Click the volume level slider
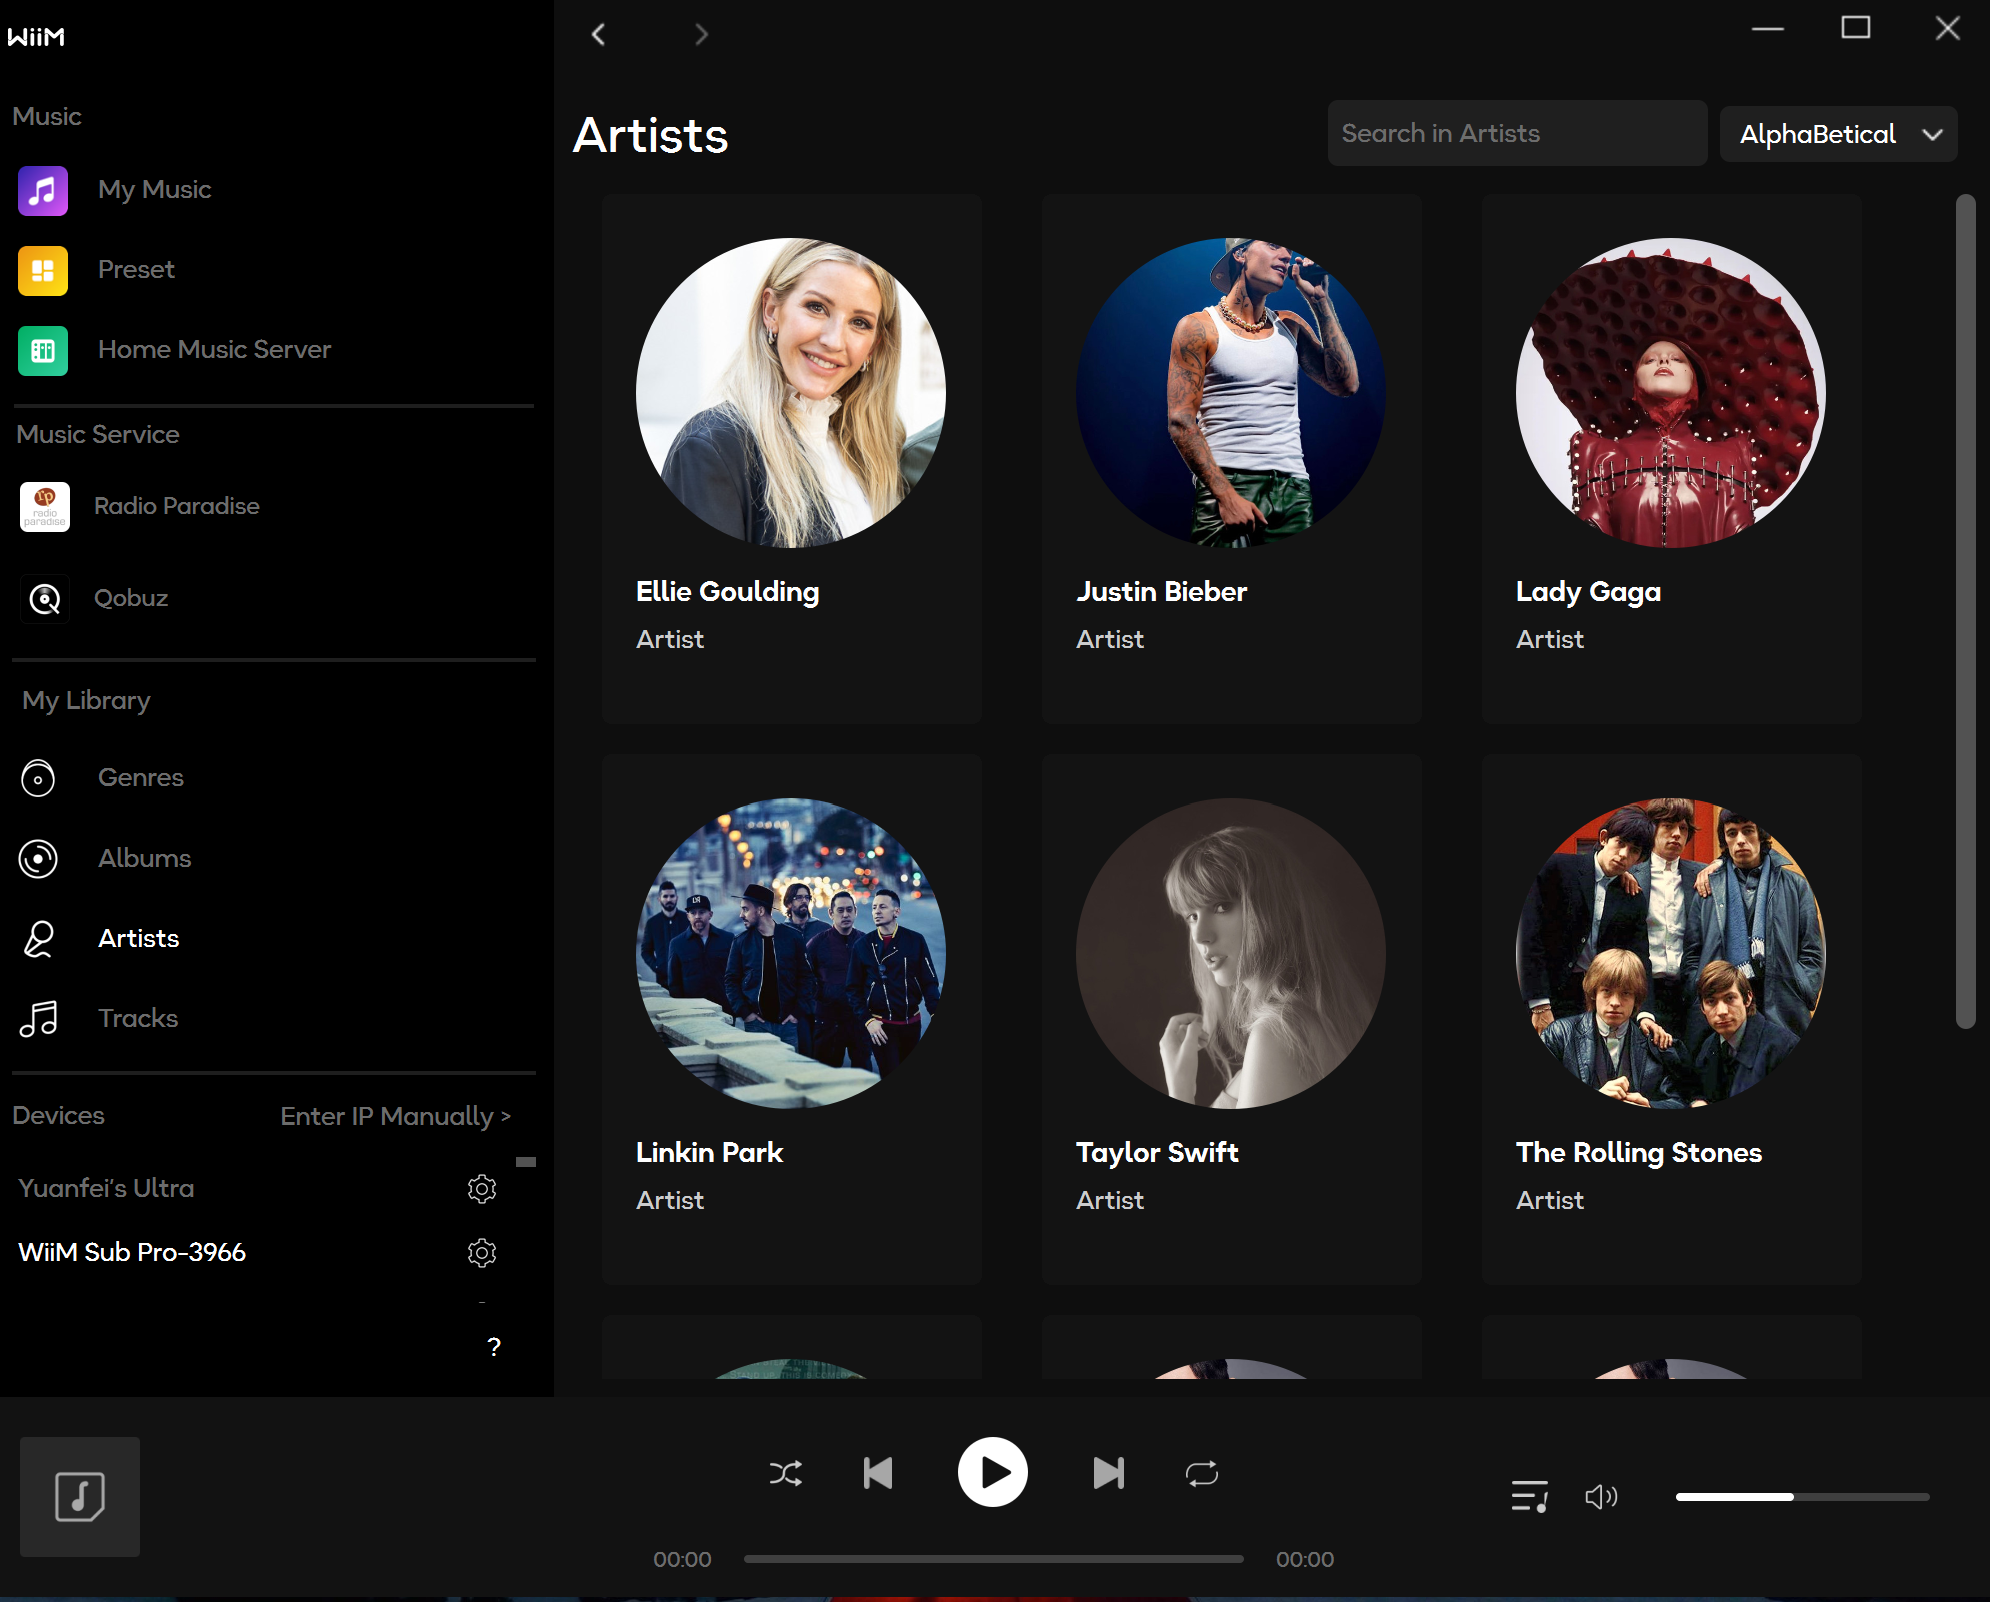Screen dimensions: 1990x1602 tap(1801, 1497)
